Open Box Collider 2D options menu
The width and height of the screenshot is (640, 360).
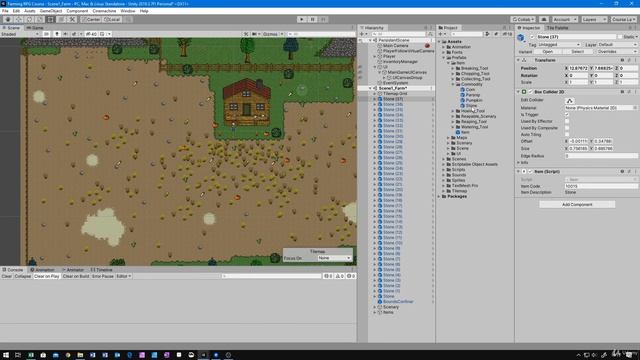pyautogui.click(x=636, y=92)
